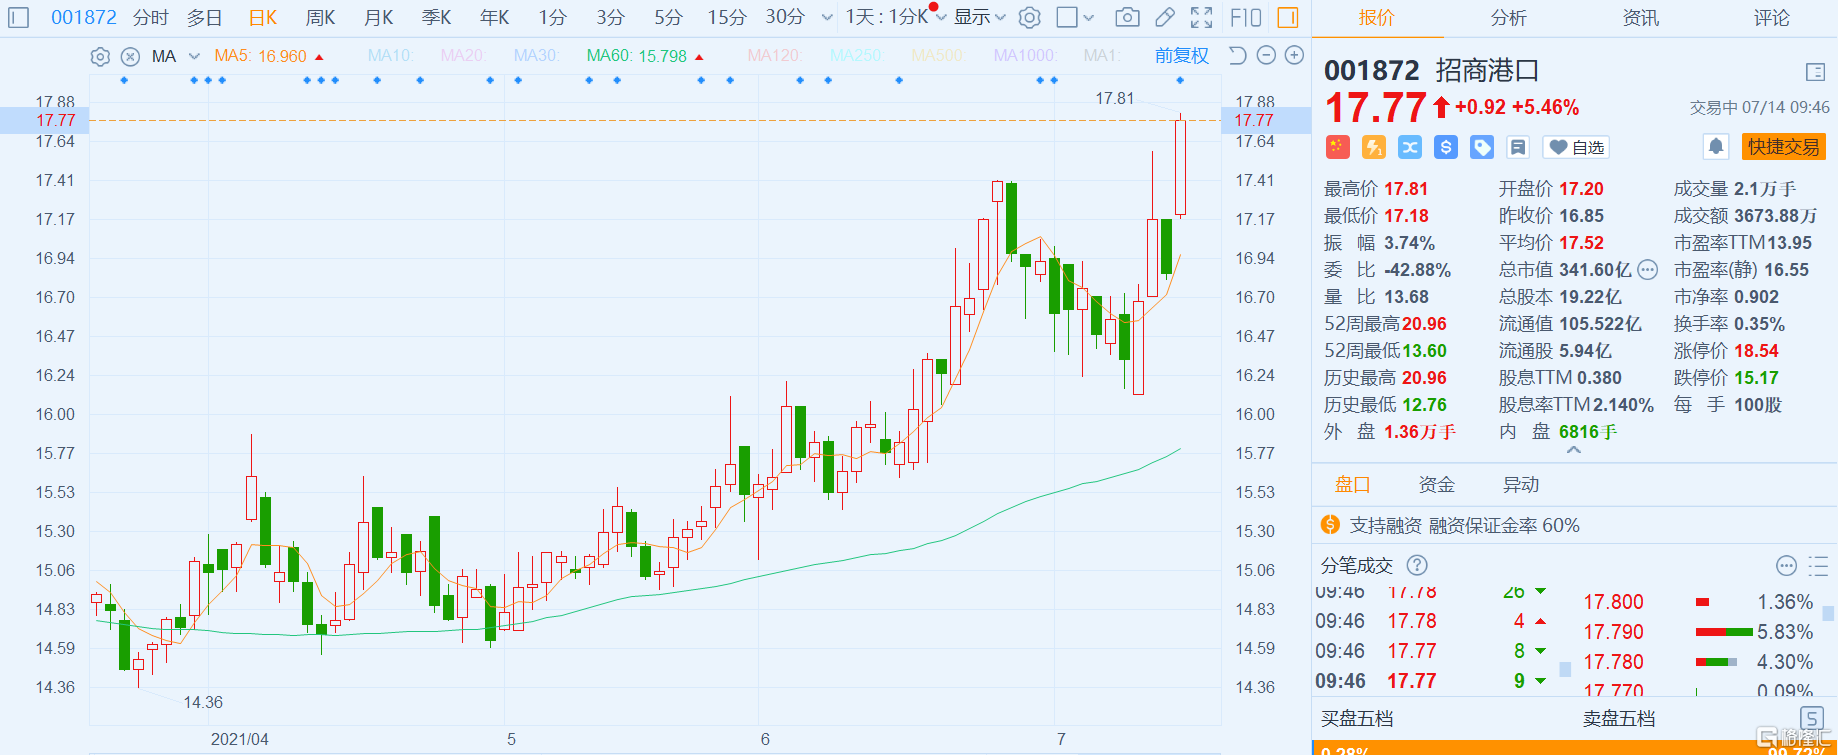
Task: Reset chart zoom with undo arrow
Action: (x=1237, y=56)
